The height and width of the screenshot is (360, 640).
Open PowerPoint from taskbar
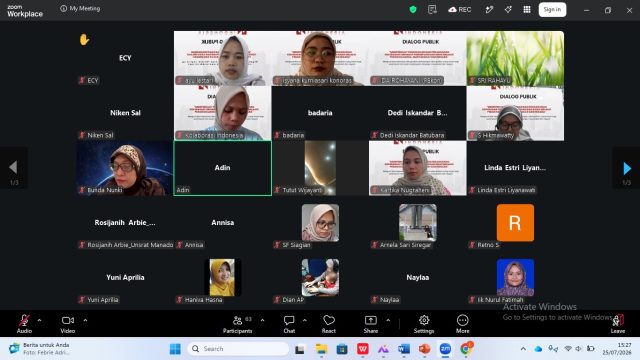coord(424,349)
